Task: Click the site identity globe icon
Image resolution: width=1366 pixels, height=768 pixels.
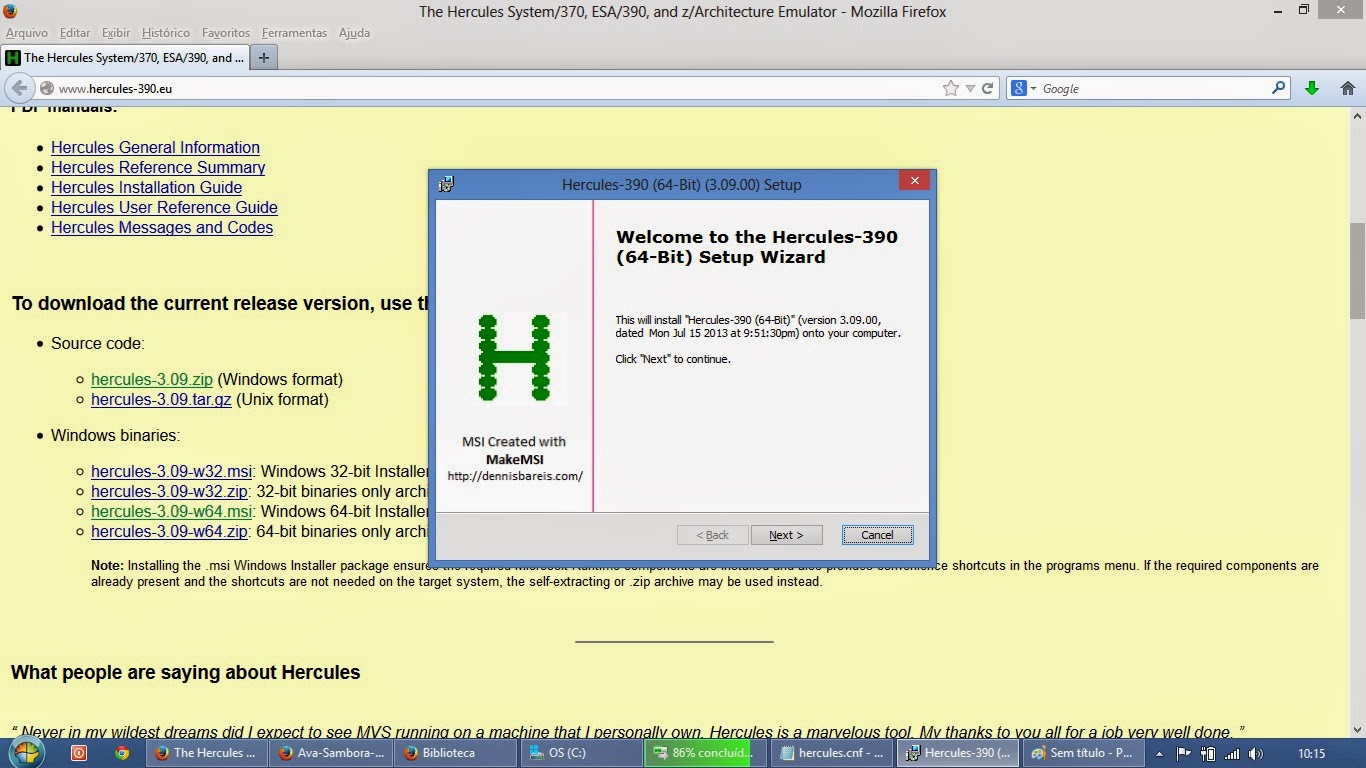Action: tap(47, 88)
